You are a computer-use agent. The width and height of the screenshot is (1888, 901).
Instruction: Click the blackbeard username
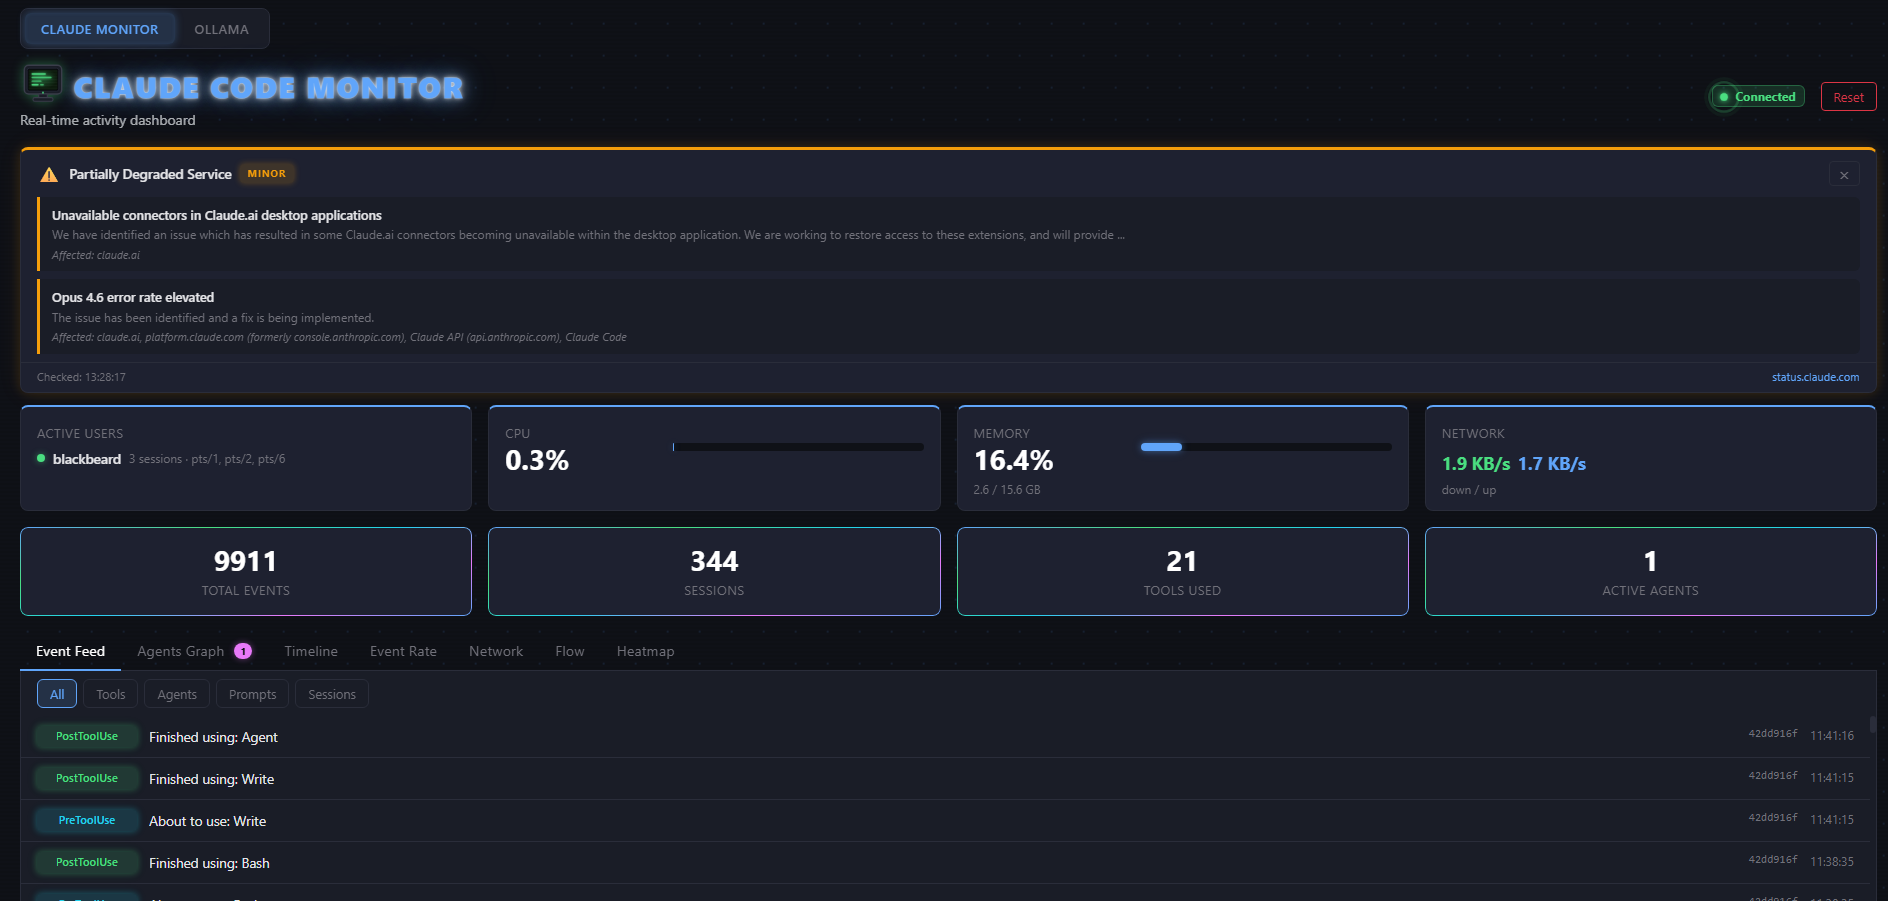pyautogui.click(x=87, y=459)
